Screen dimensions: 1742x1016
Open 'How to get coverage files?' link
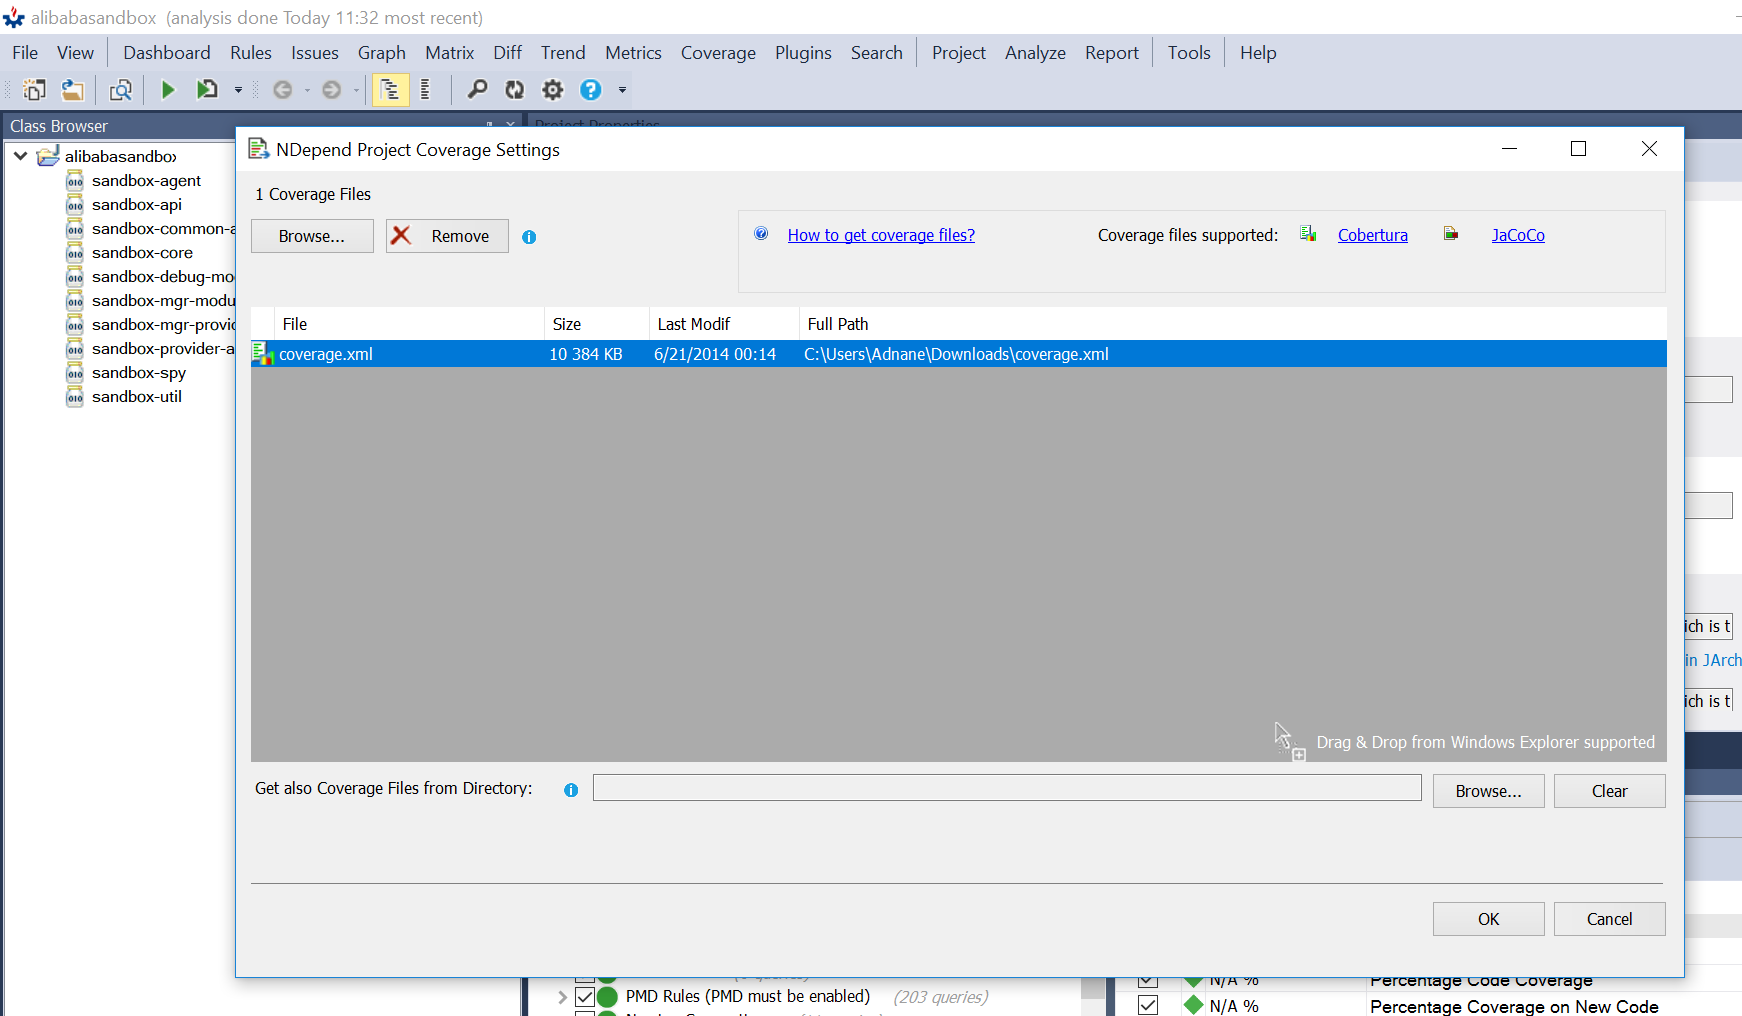pos(881,235)
